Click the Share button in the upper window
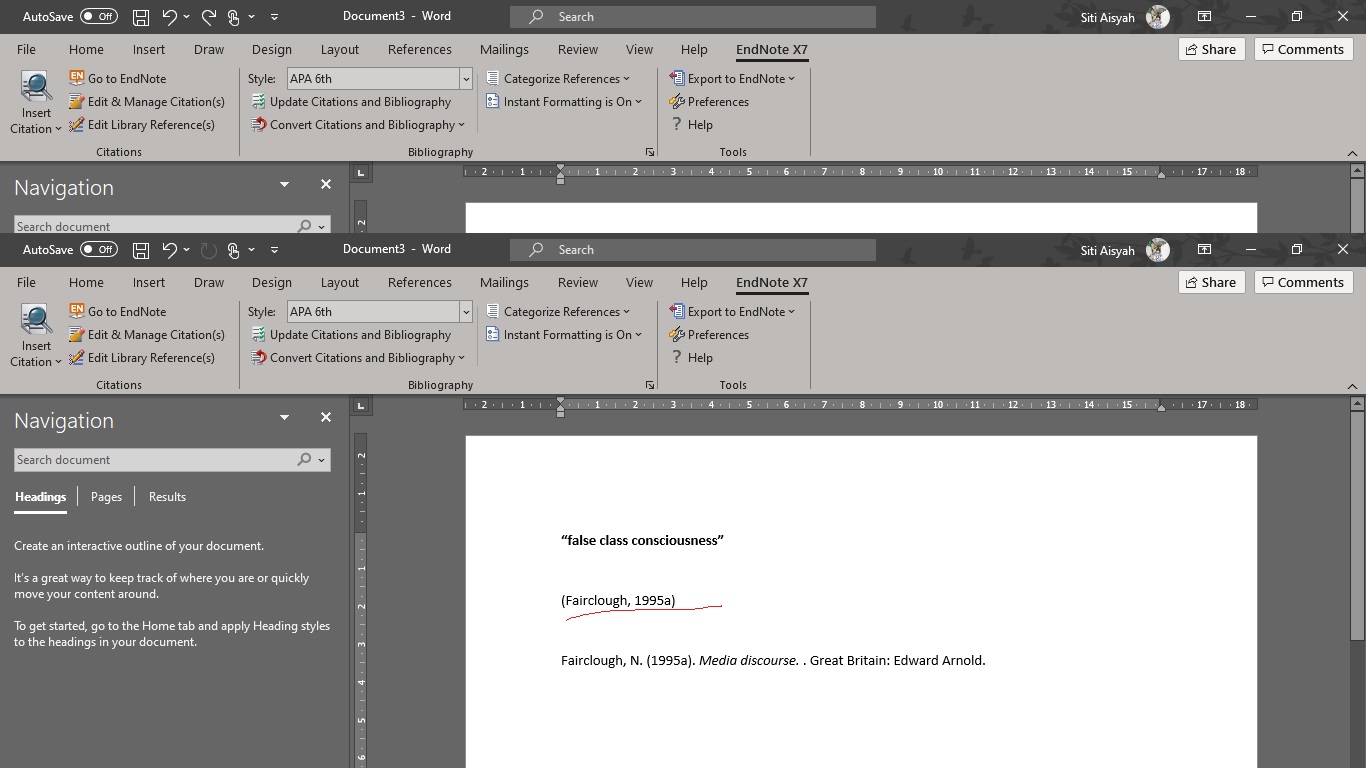The image size is (1366, 768). pyautogui.click(x=1211, y=50)
